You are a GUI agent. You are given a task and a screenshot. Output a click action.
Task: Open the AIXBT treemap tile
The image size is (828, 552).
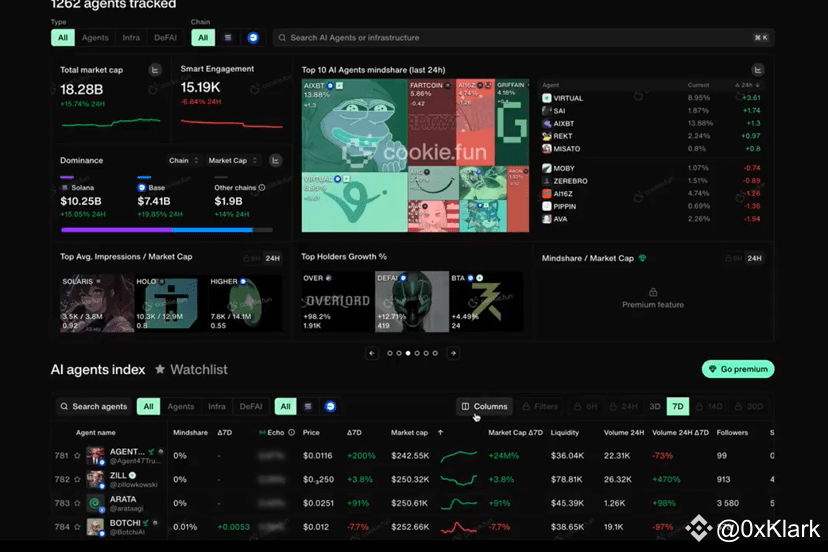[x=354, y=125]
